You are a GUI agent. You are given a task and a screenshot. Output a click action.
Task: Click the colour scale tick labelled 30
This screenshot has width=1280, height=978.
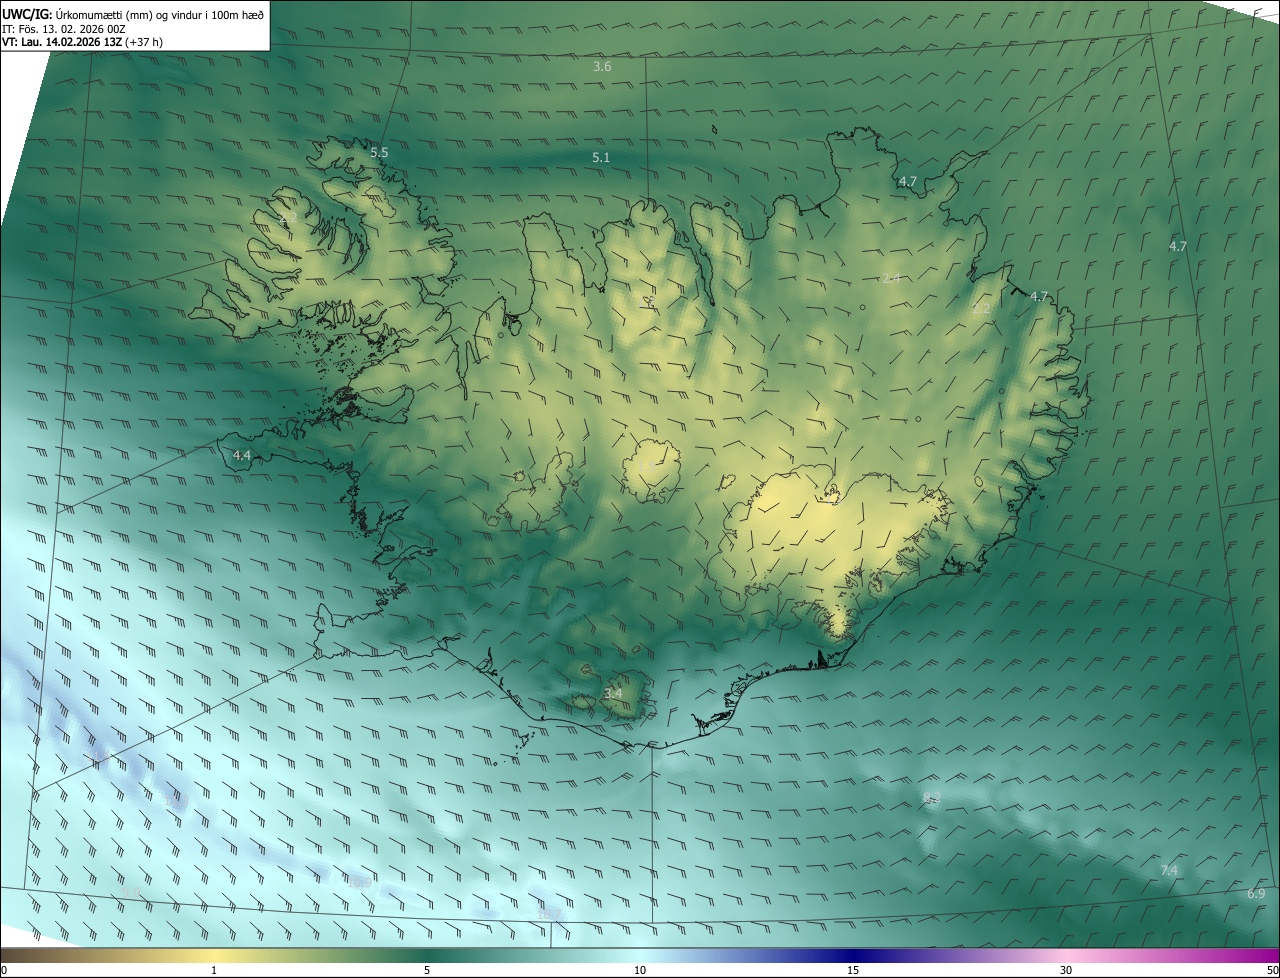(1066, 970)
